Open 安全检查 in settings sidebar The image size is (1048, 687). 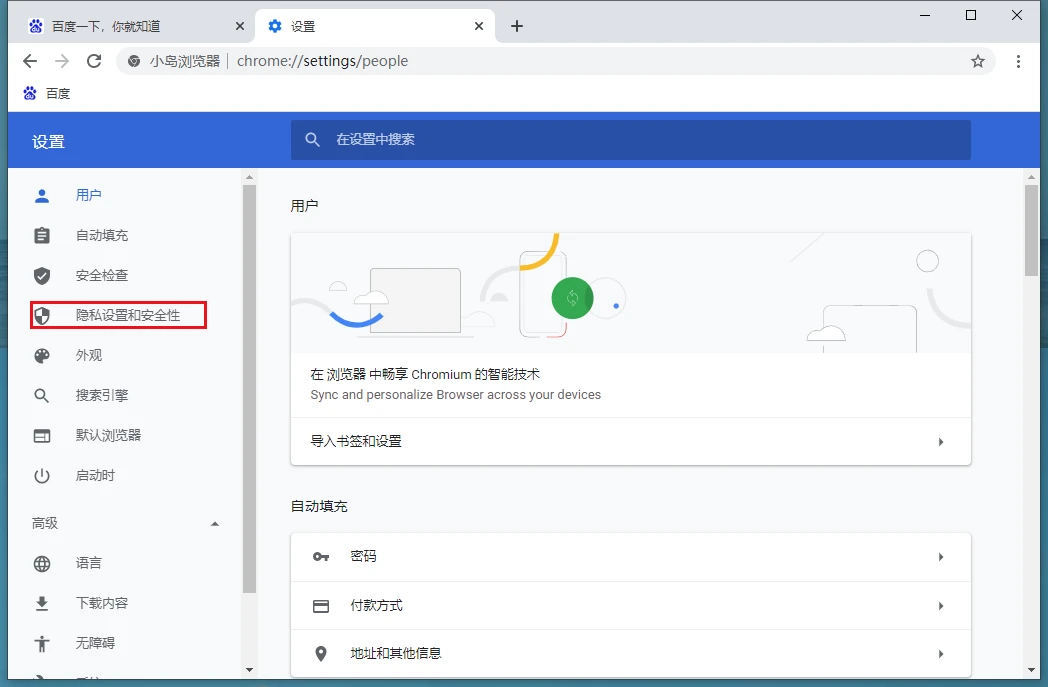pos(102,276)
